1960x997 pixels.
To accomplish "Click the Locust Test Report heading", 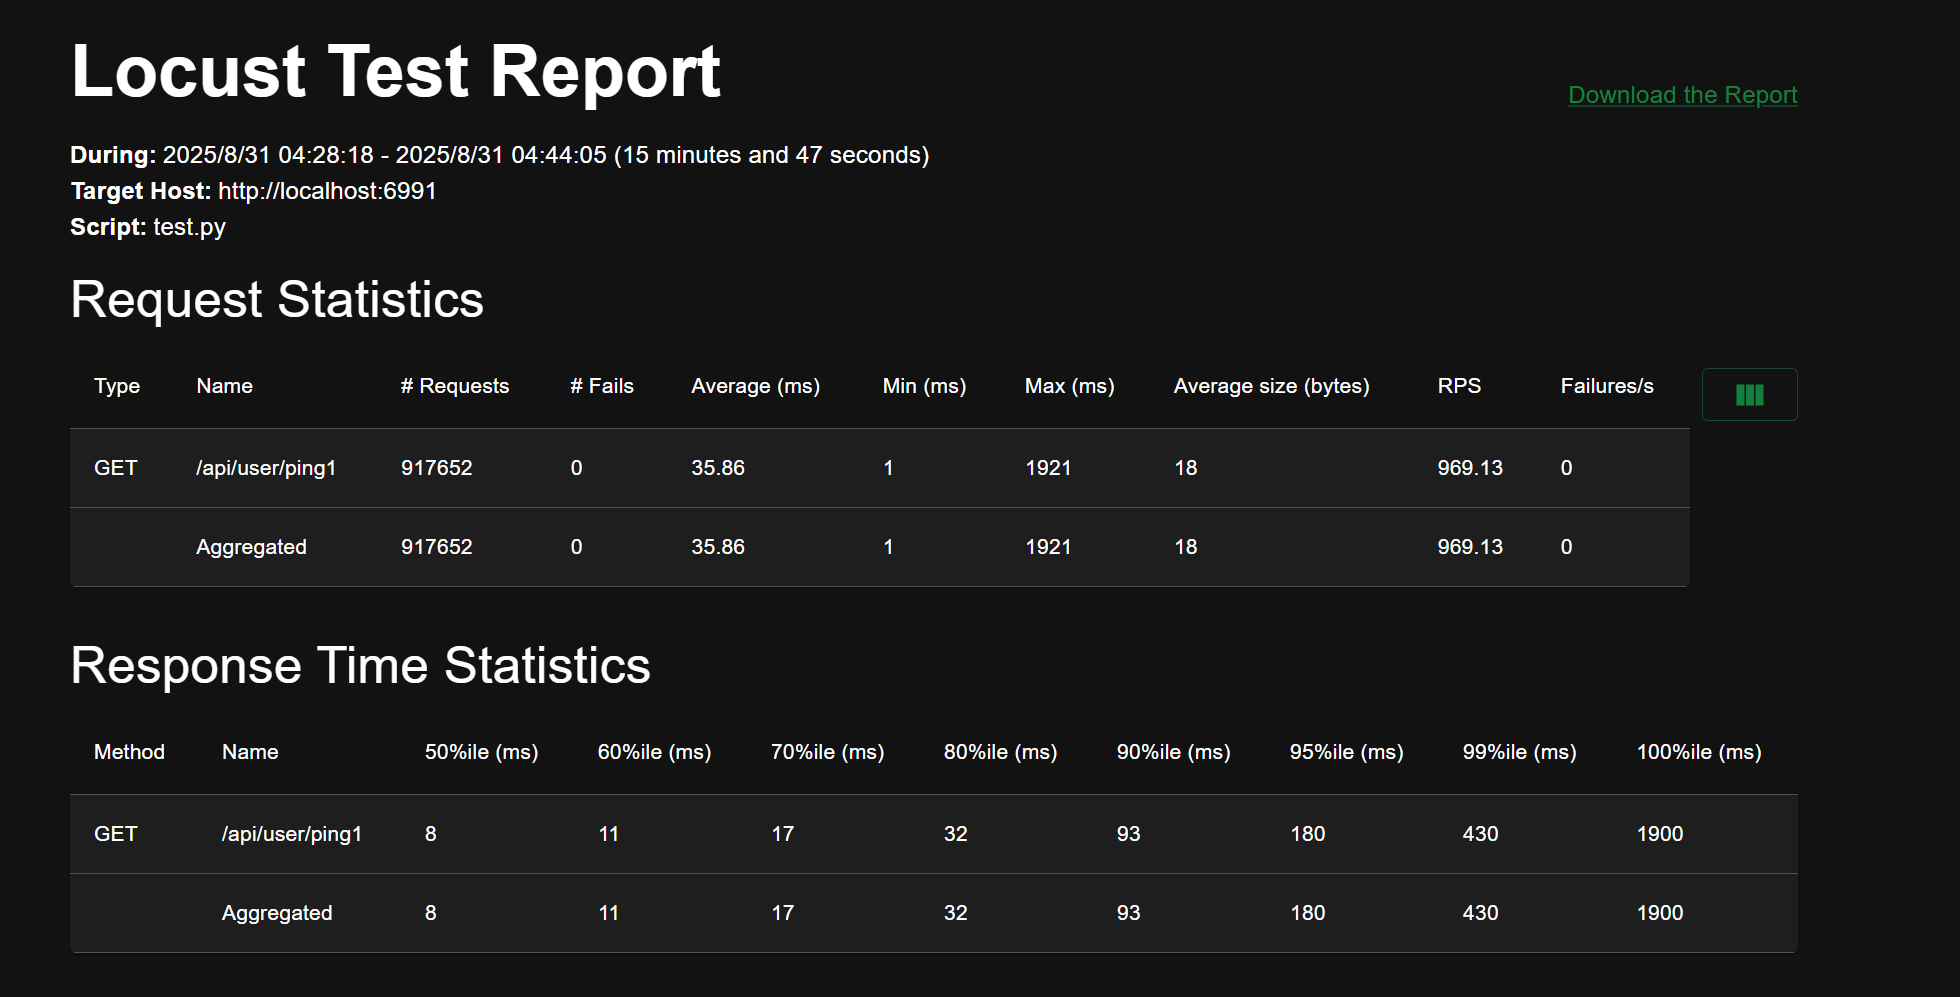I will [396, 72].
